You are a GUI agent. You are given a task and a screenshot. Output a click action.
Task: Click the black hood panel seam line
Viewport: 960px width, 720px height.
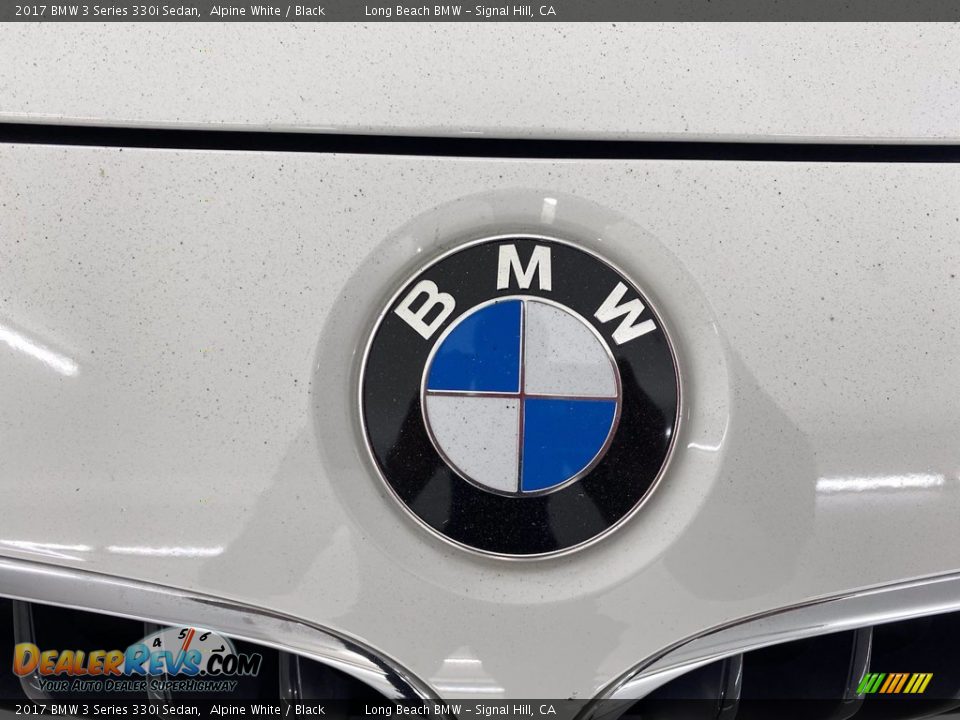[x=480, y=143]
